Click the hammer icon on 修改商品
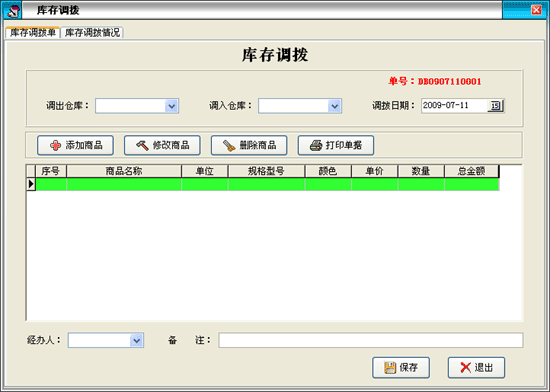Viewport: 550px width, 392px height. (142, 145)
